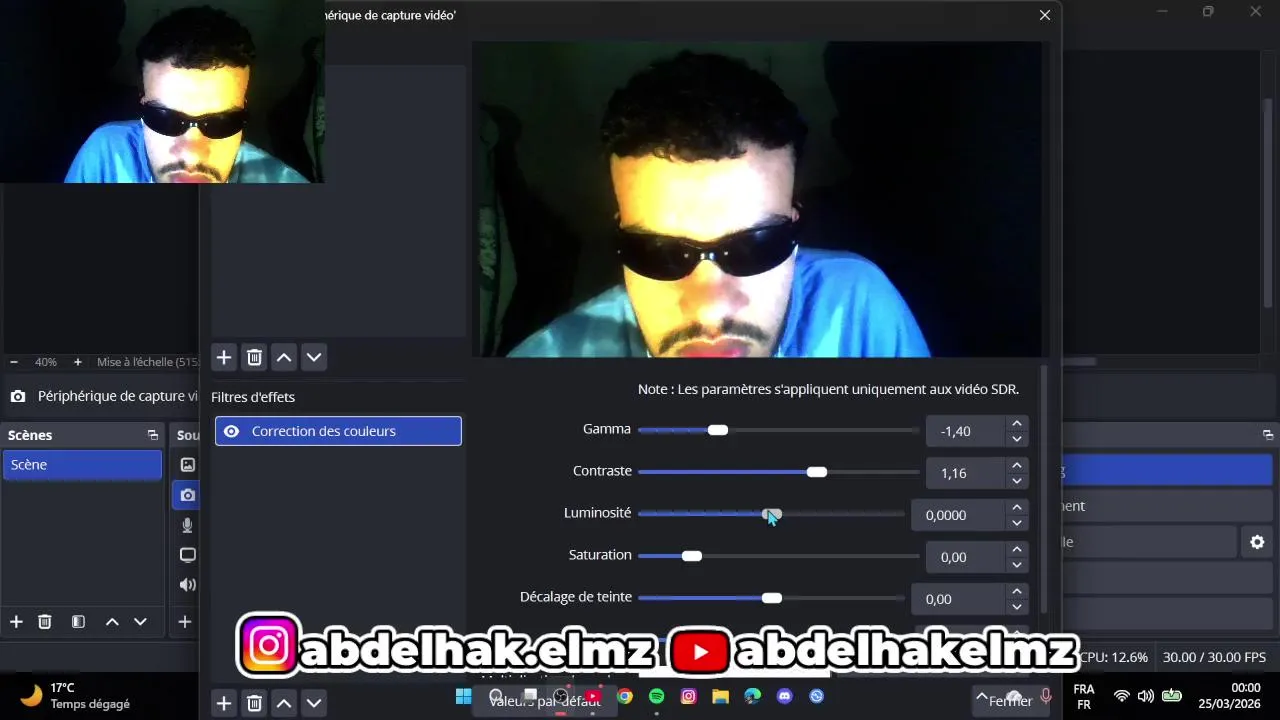Select the microphone source icon in Sources list

(187, 525)
